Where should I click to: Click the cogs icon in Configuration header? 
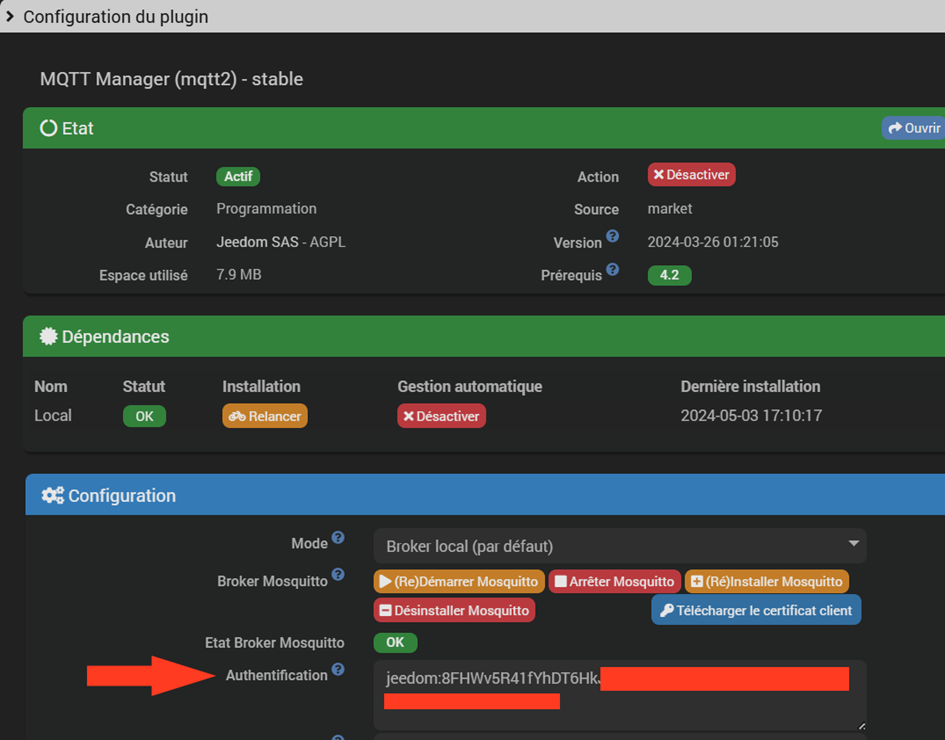click(x=53, y=495)
